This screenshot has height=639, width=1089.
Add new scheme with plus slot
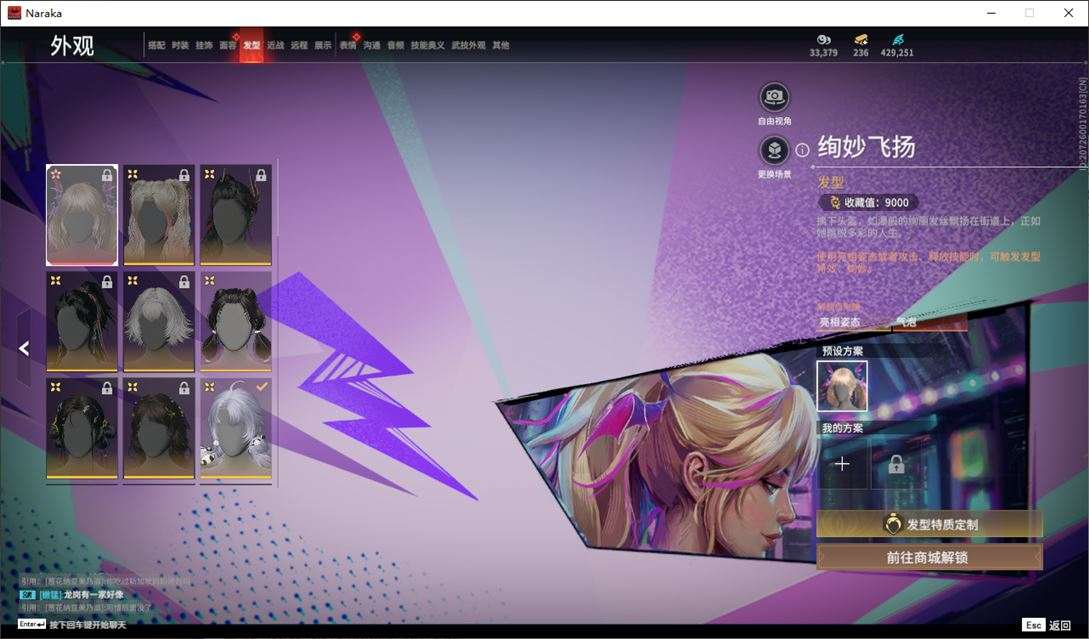(842, 464)
